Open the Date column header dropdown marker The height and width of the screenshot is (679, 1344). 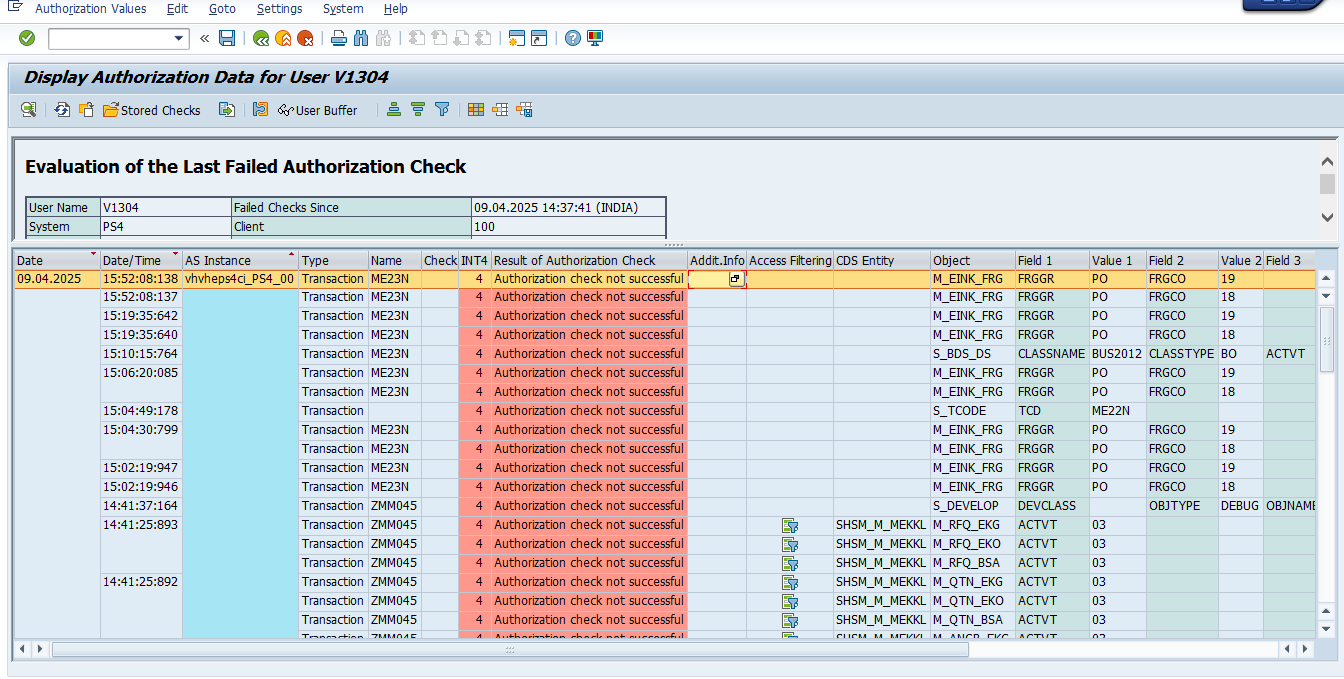coord(93,255)
